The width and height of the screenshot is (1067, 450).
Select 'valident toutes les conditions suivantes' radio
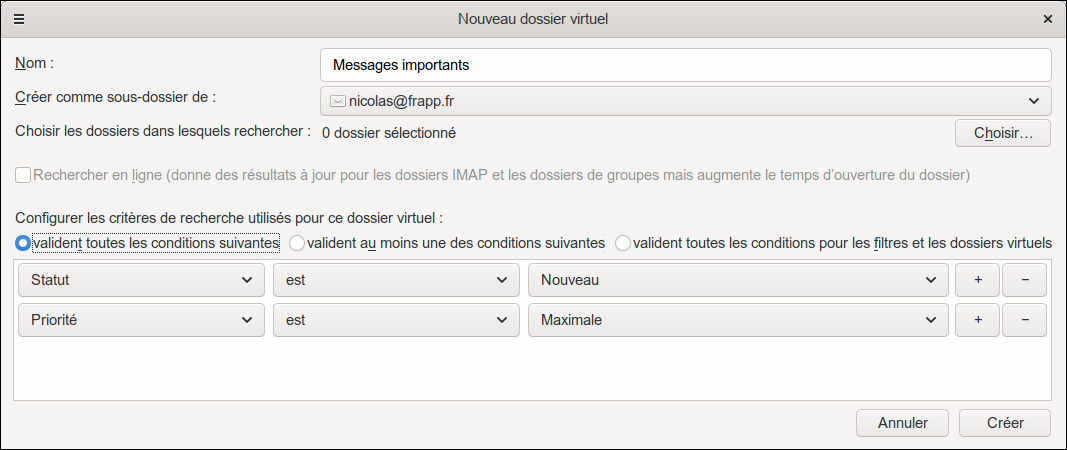23,243
